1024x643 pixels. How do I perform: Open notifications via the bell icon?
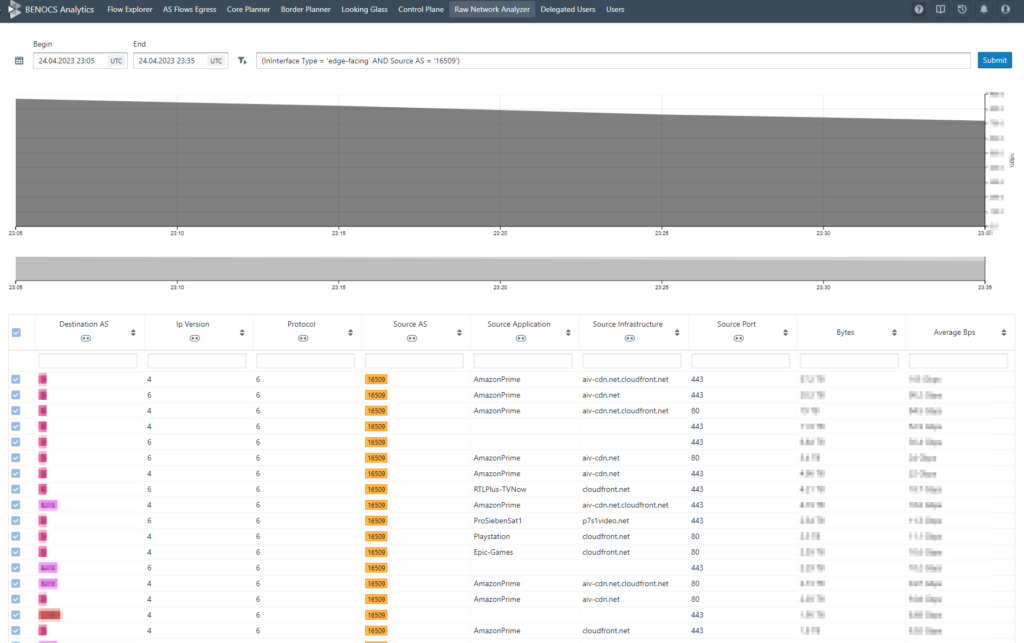point(983,10)
